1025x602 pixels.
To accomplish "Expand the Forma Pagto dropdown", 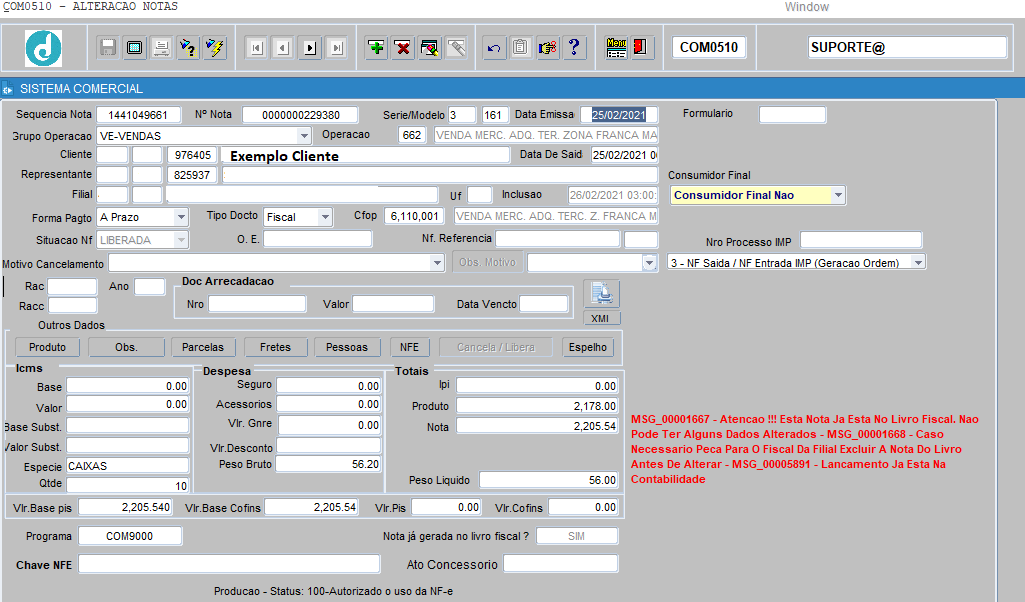I will (x=181, y=217).
